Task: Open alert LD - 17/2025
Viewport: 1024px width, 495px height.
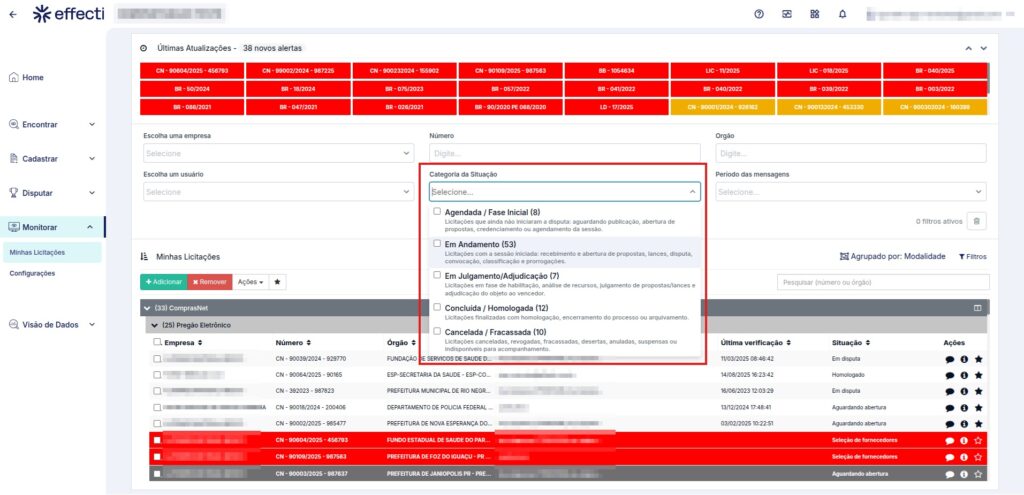Action: click(x=616, y=107)
